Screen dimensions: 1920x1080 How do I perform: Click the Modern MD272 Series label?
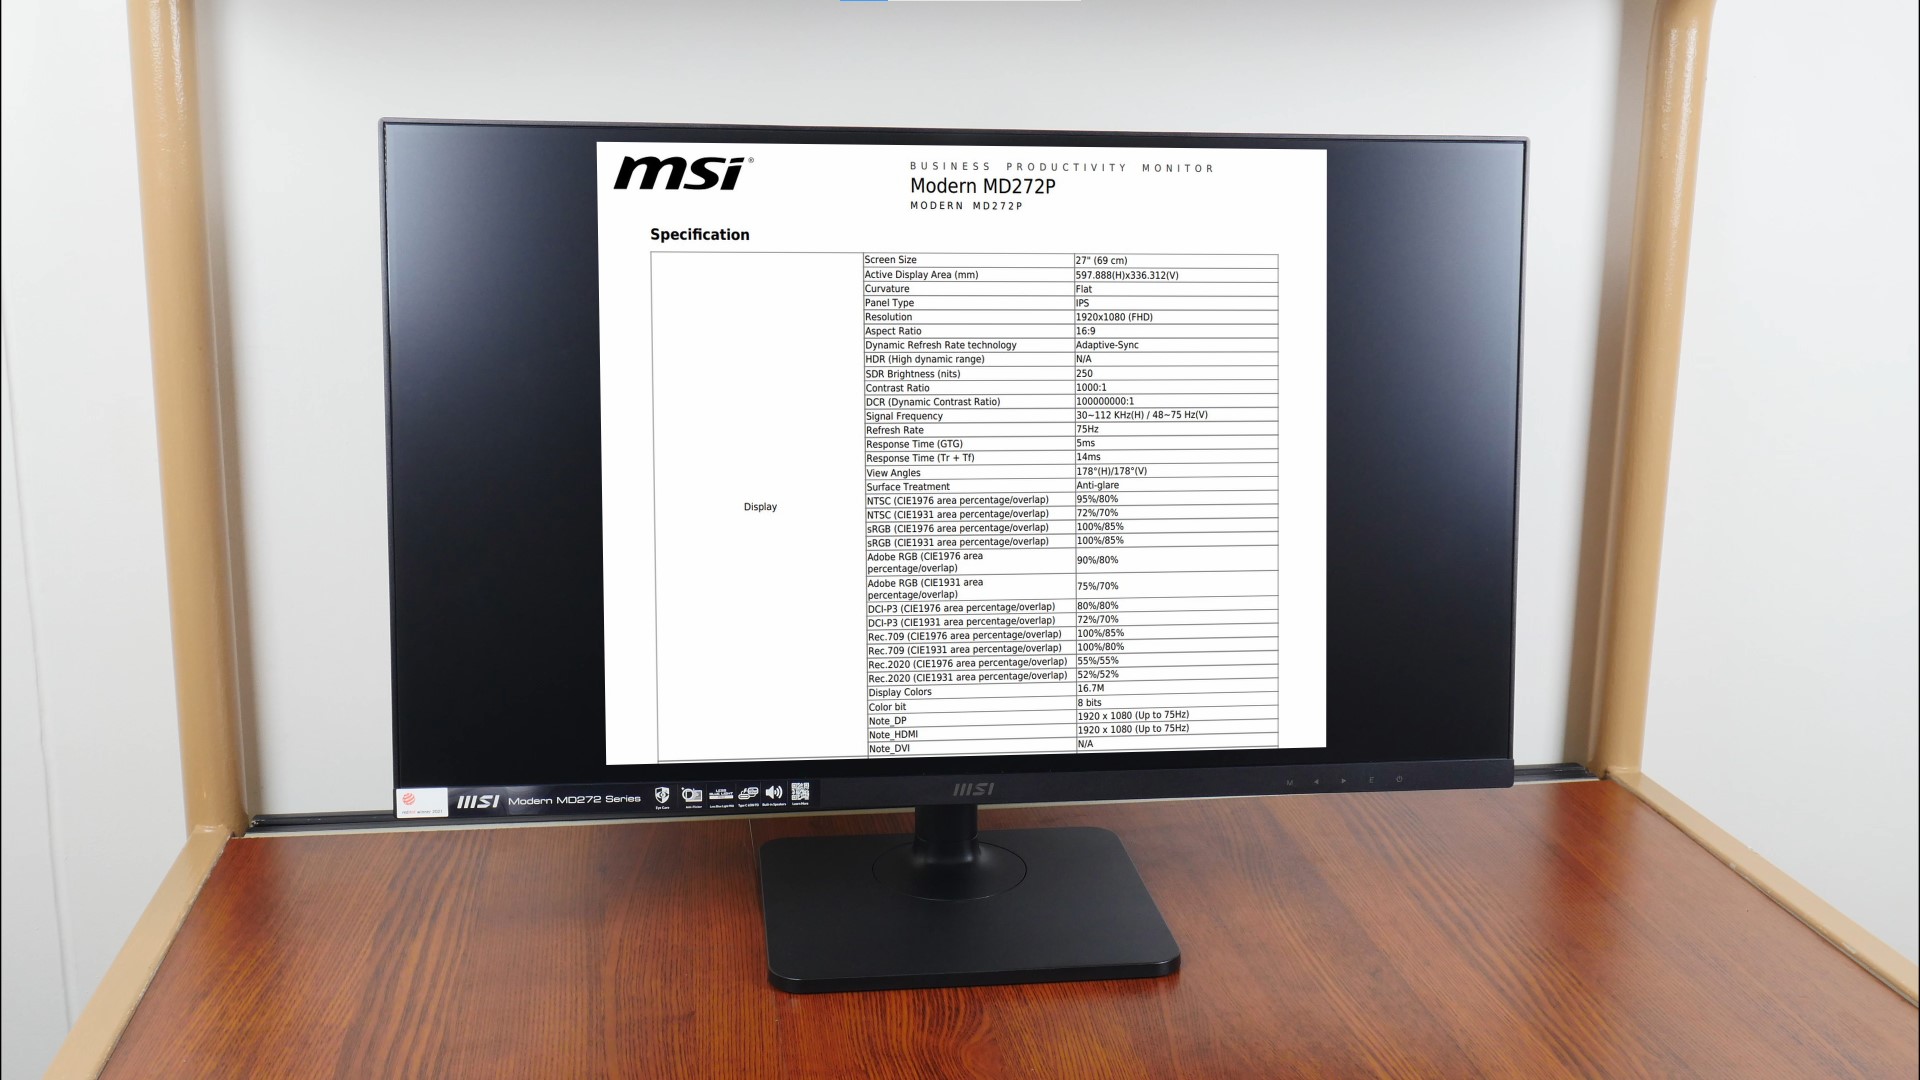545,793
